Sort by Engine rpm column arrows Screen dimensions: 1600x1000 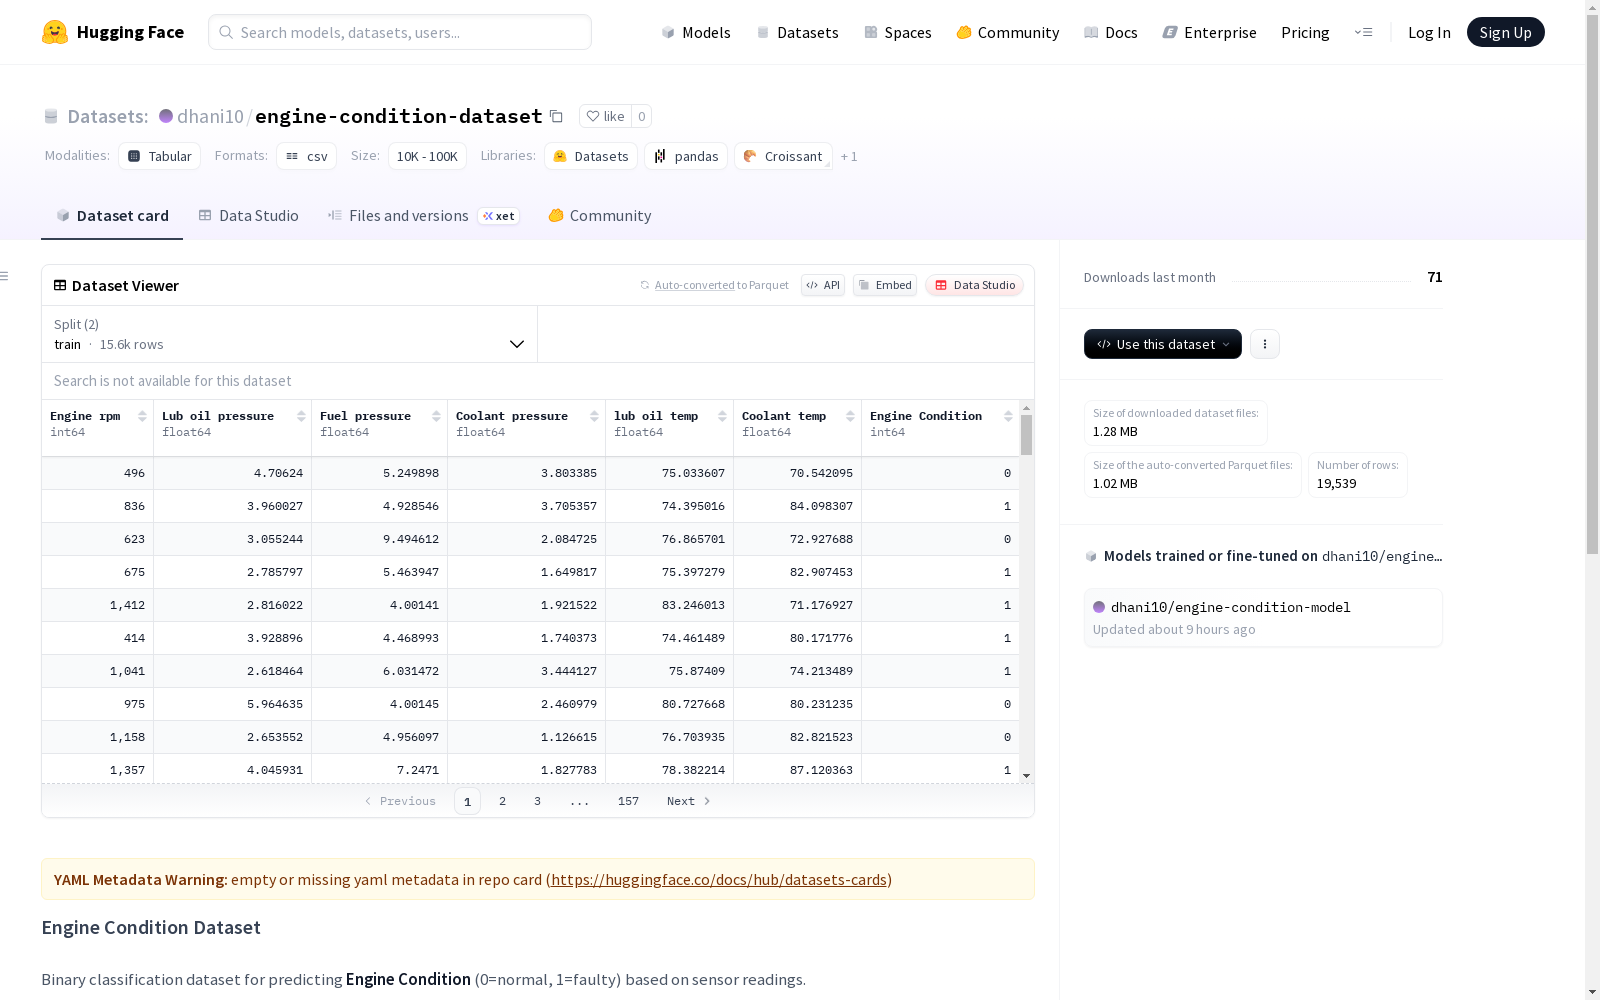coord(142,416)
